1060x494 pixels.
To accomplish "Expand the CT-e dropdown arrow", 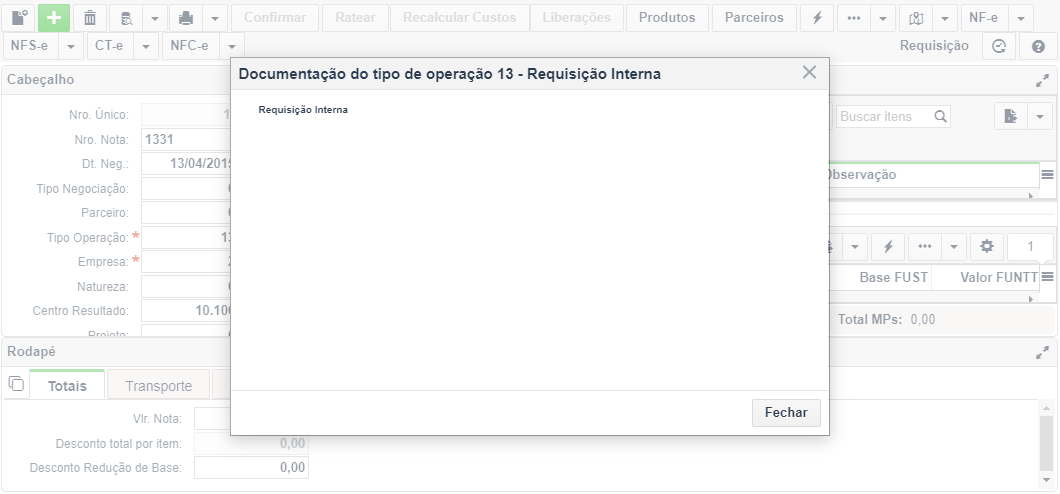I will (x=146, y=46).
